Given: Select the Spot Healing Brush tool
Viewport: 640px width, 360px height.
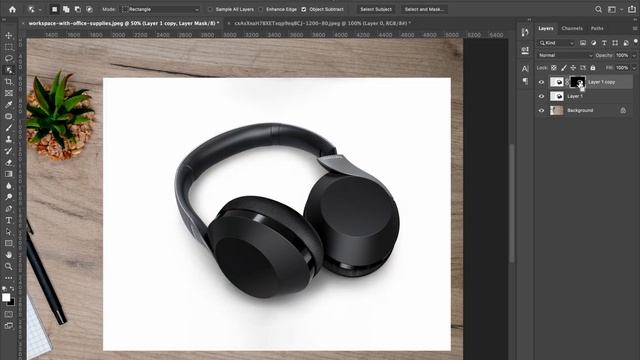Looking at the screenshot, I should [9, 116].
